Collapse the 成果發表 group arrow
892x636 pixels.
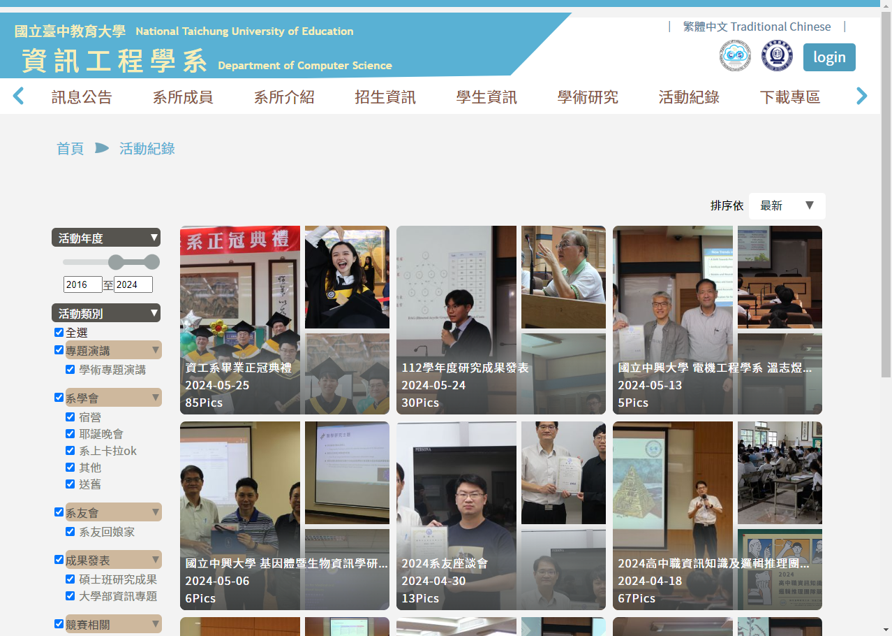(x=155, y=560)
